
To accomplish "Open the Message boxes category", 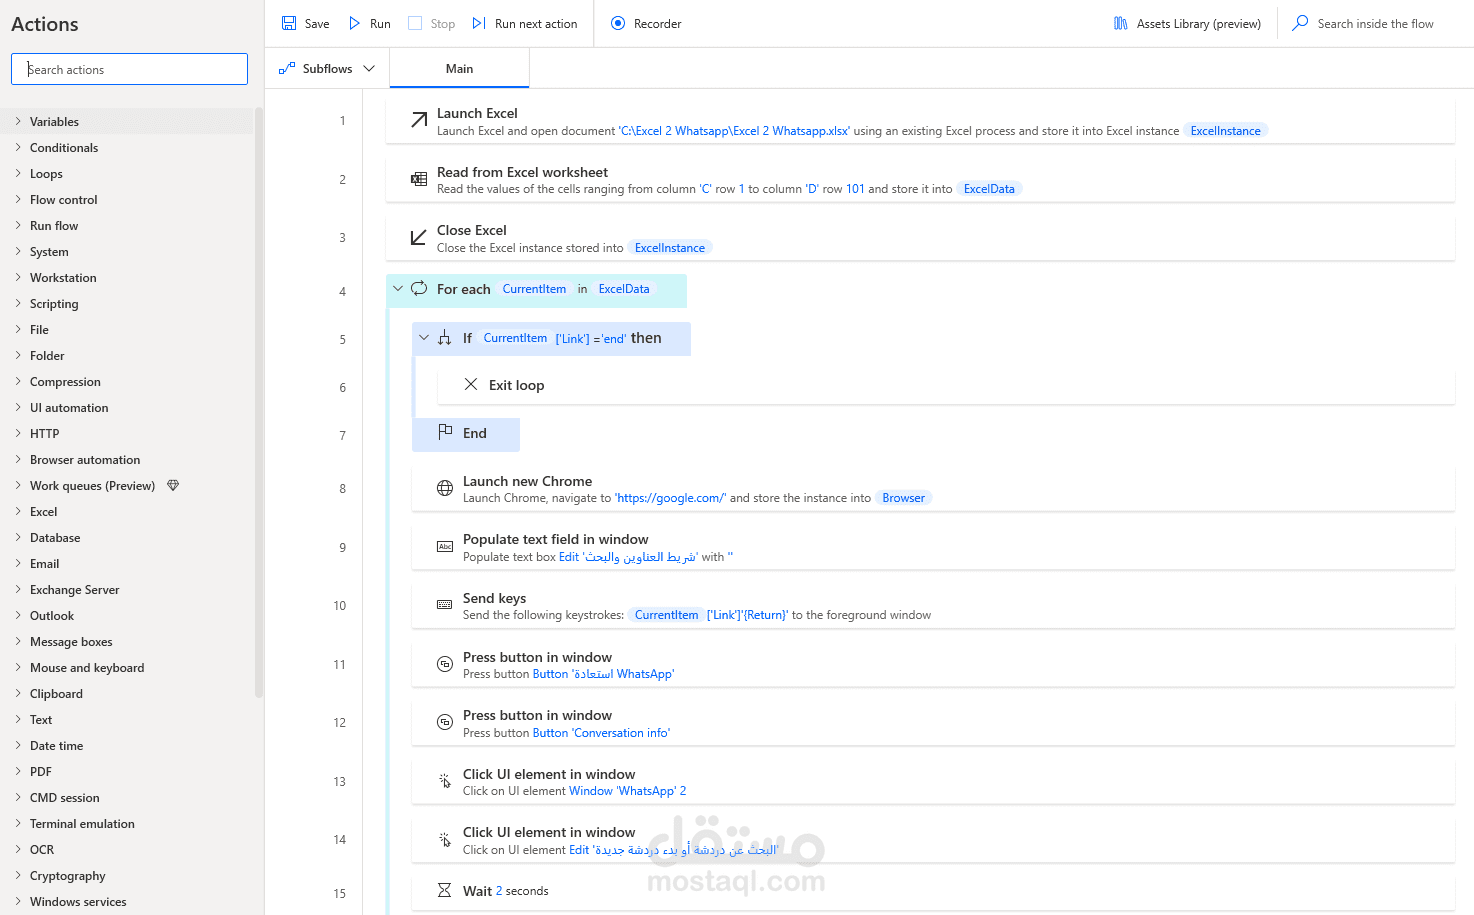I will [71, 642].
